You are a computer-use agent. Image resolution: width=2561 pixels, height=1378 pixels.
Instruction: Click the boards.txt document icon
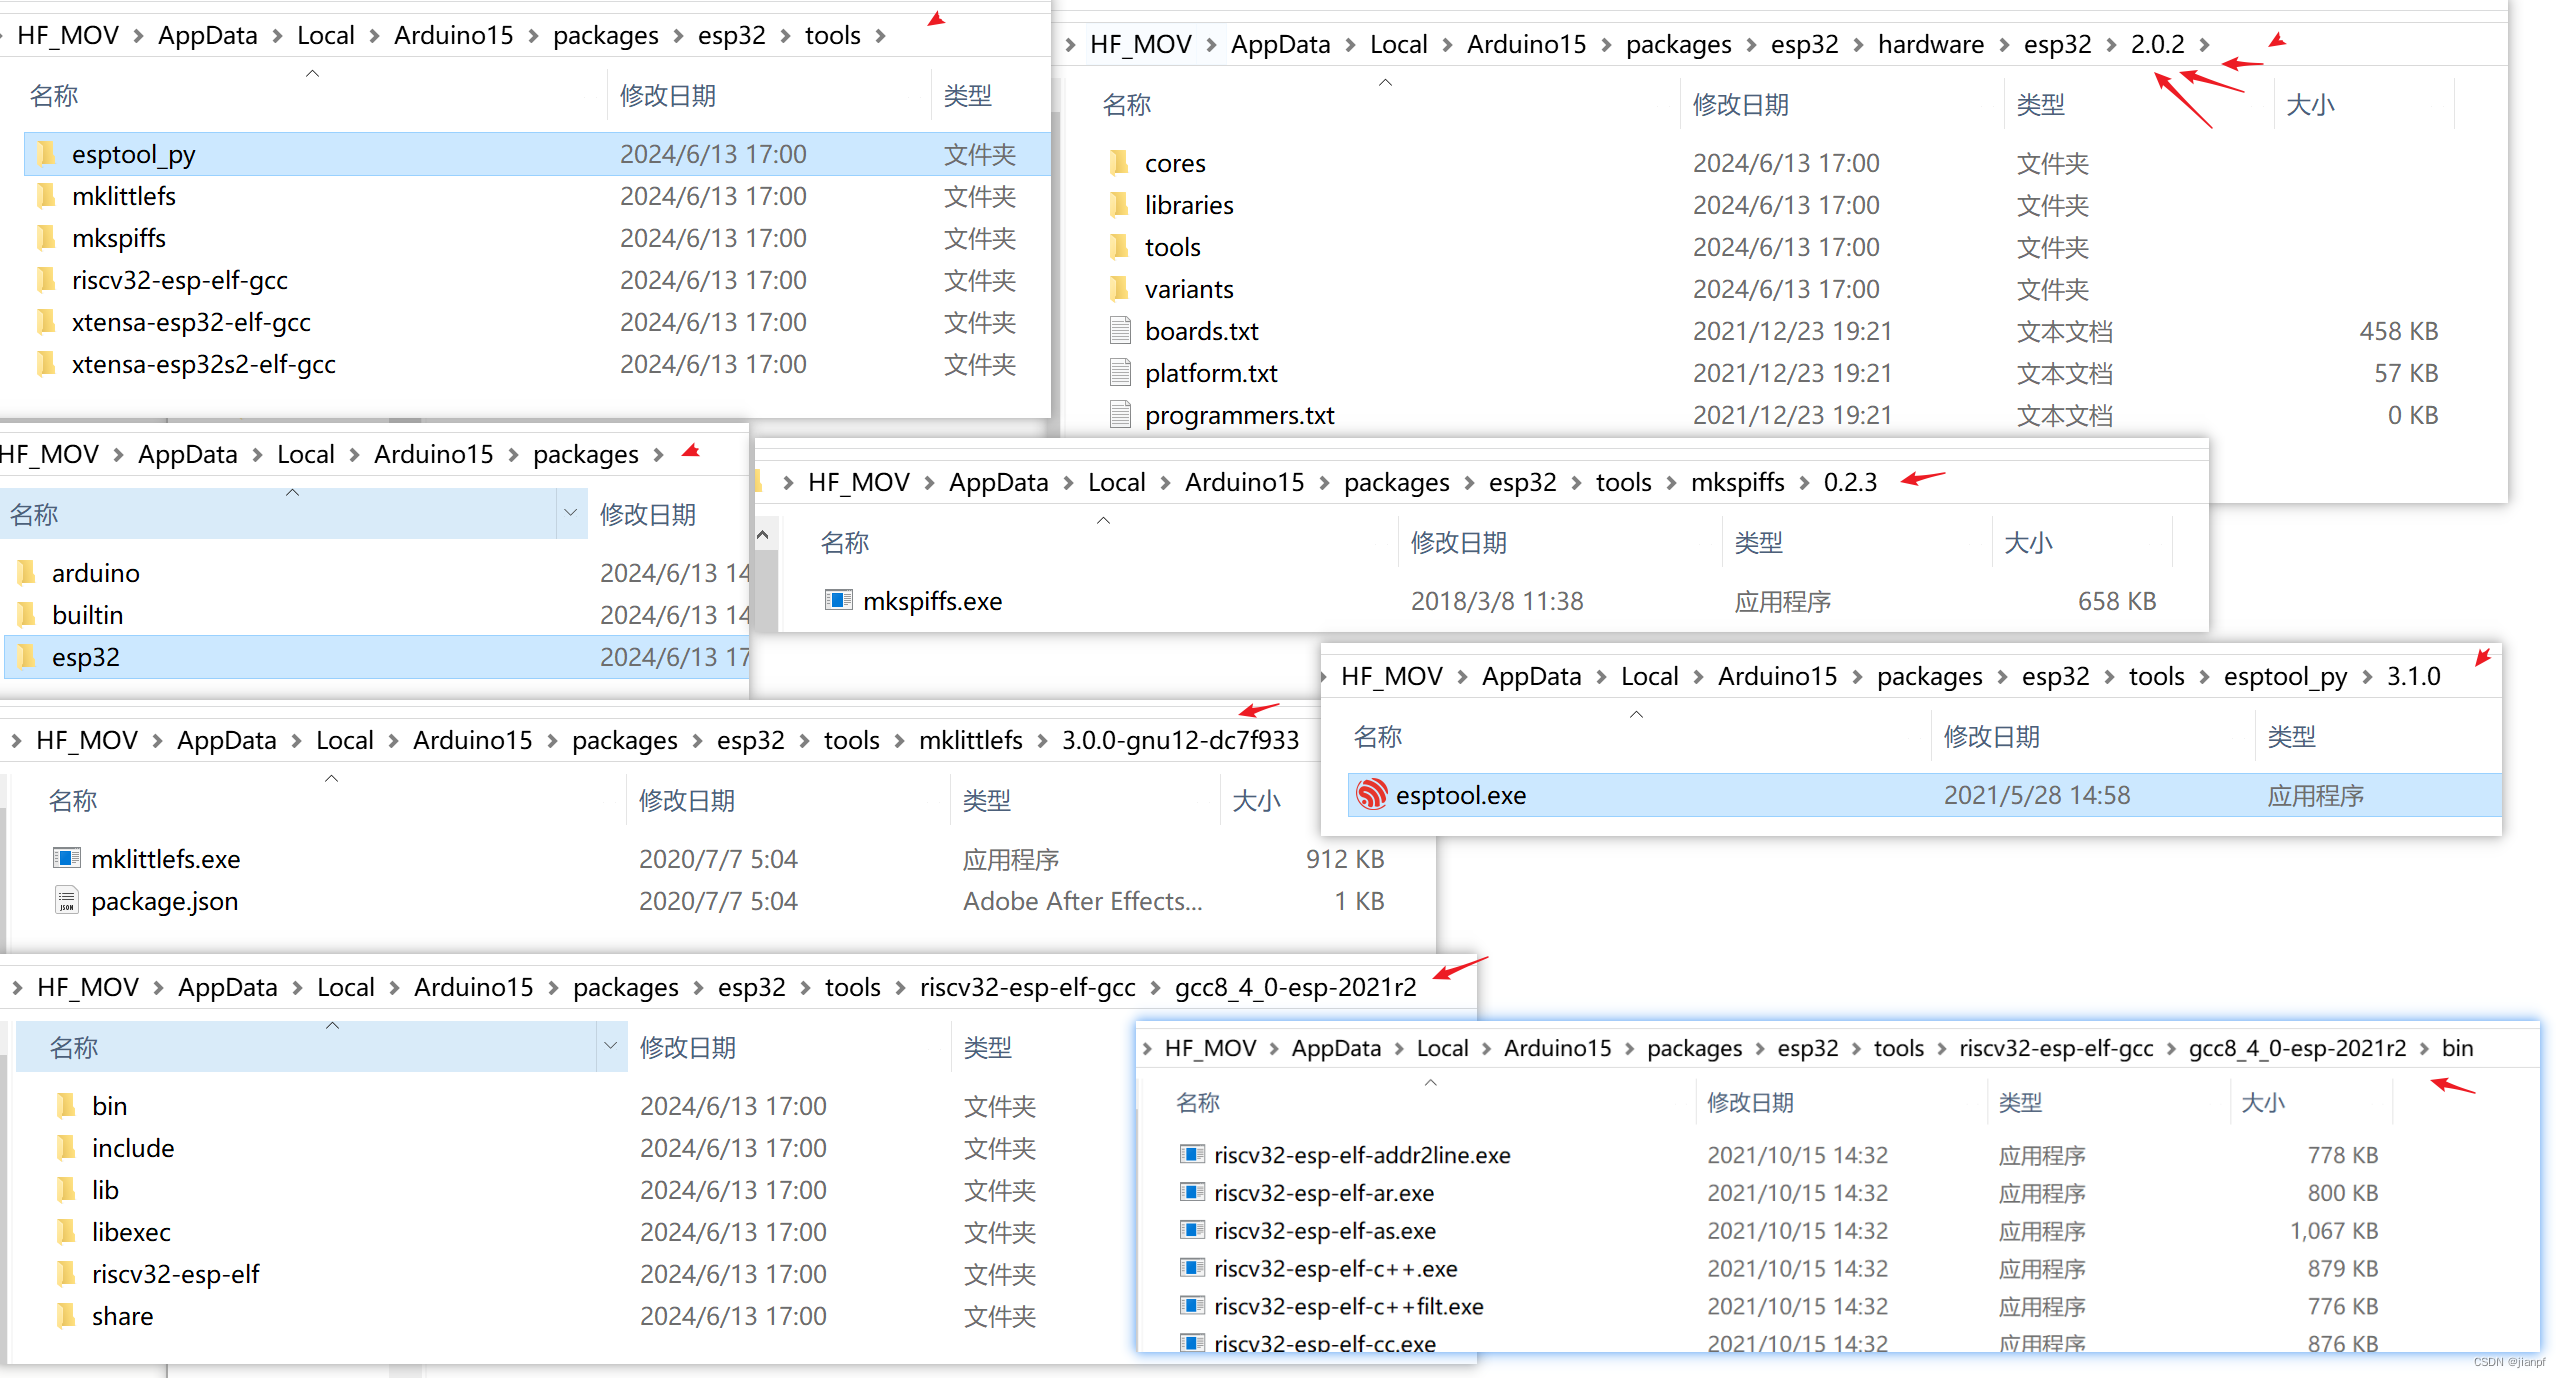click(x=1120, y=331)
